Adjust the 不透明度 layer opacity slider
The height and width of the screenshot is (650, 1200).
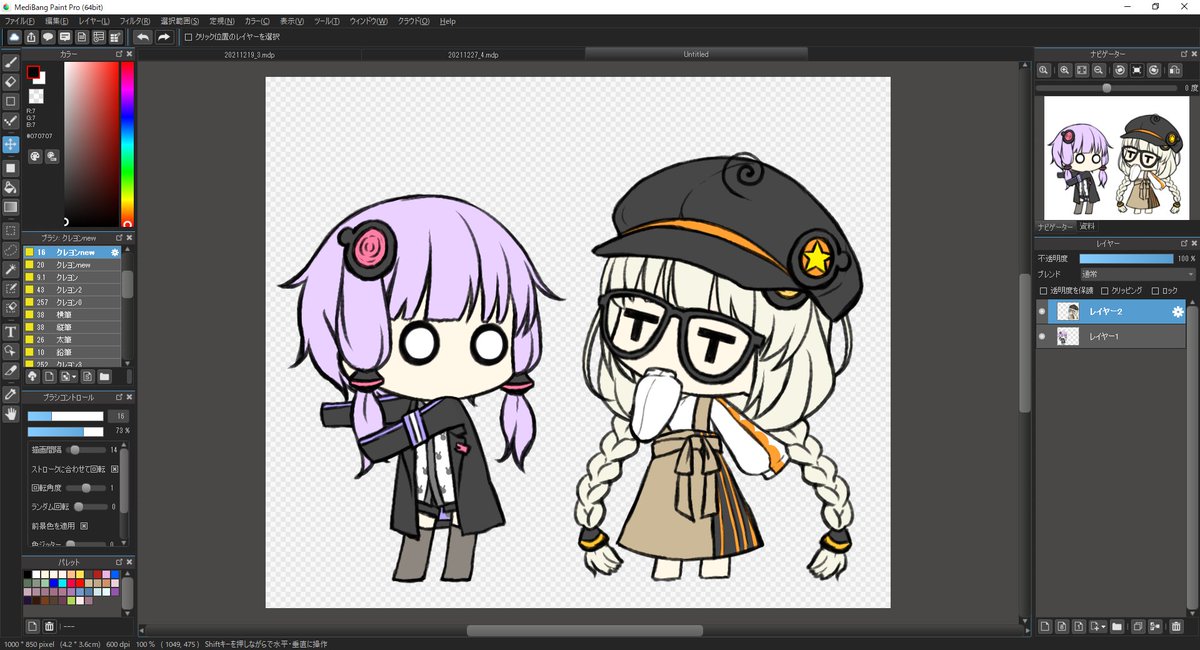(1126, 259)
